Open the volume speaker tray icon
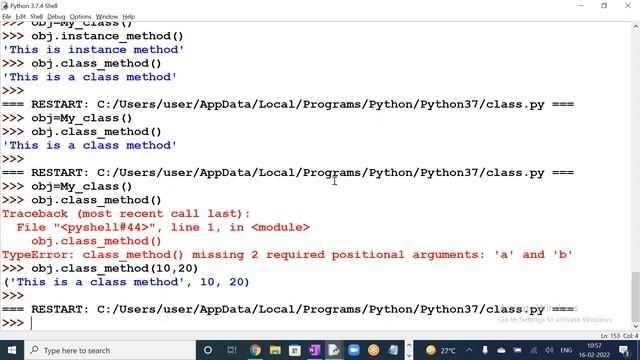The height and width of the screenshot is (360, 640). [x=549, y=350]
